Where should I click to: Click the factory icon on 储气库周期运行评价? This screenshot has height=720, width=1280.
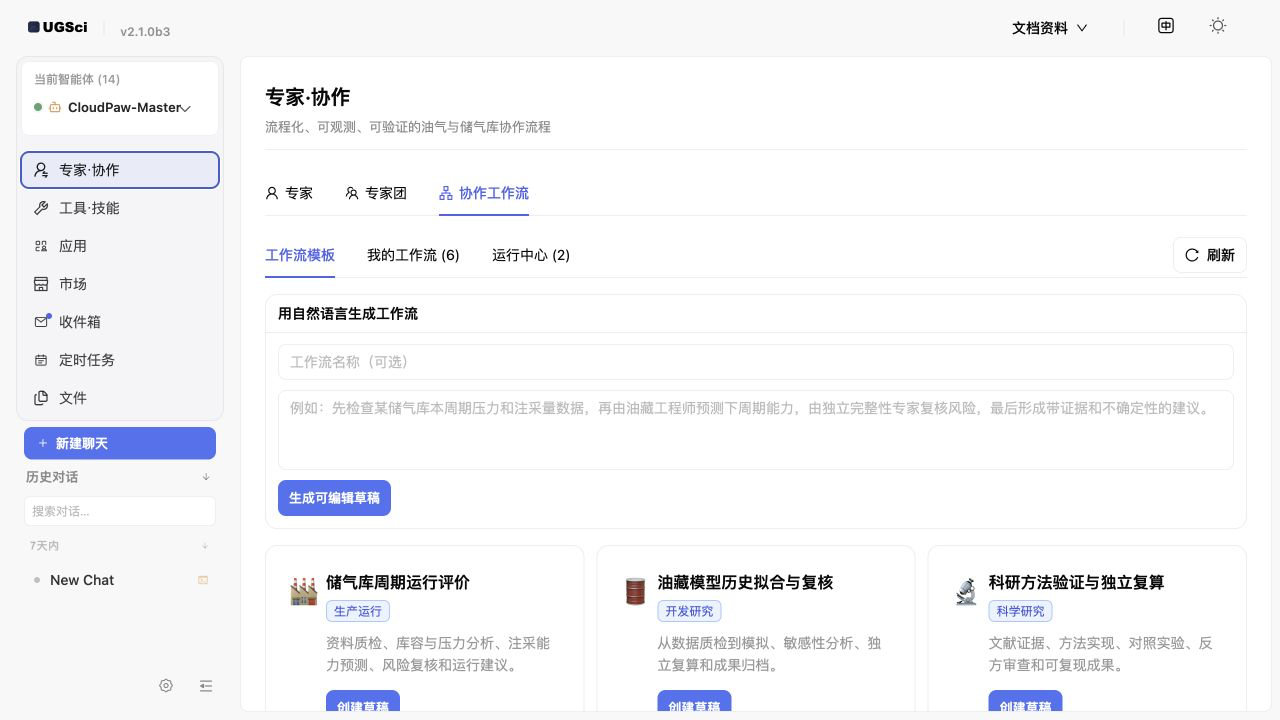[303, 591]
